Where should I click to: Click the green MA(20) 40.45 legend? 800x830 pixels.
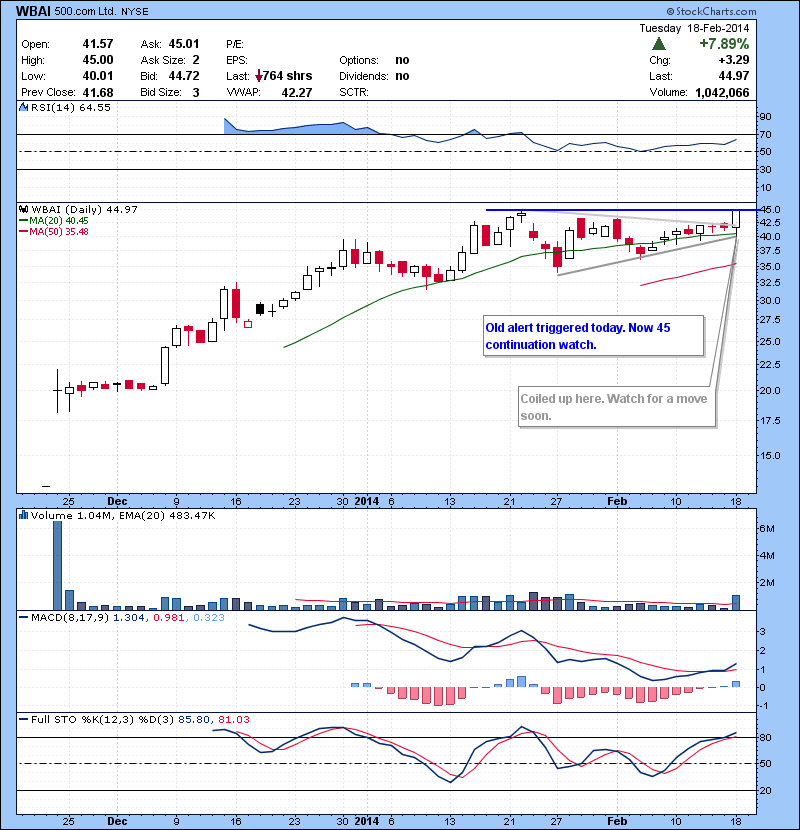tap(53, 221)
